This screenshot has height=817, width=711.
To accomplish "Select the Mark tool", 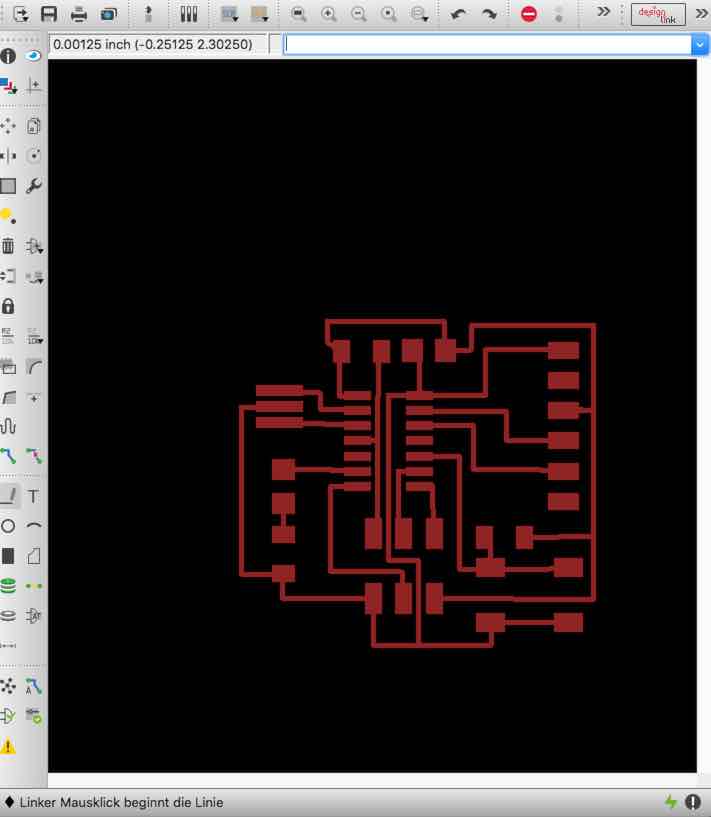I will [x=34, y=85].
